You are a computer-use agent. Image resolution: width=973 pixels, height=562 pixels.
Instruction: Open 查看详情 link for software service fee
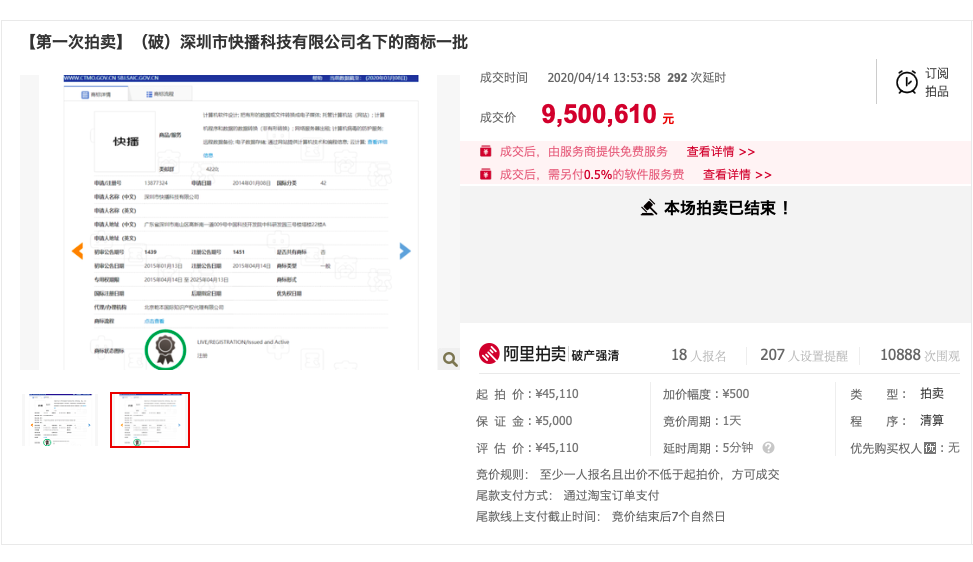[x=737, y=174]
